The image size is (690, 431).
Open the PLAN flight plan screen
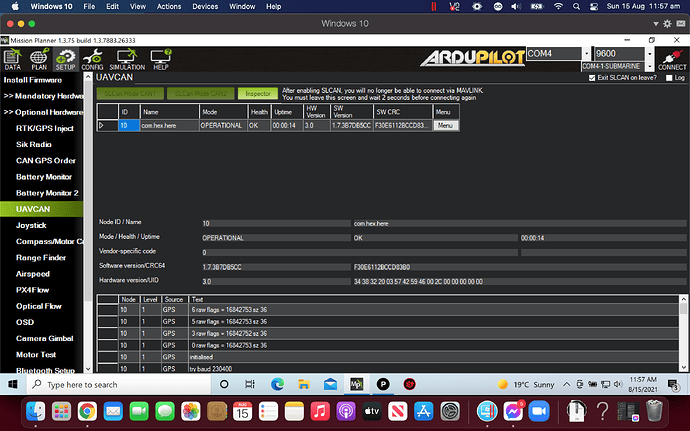(39, 59)
